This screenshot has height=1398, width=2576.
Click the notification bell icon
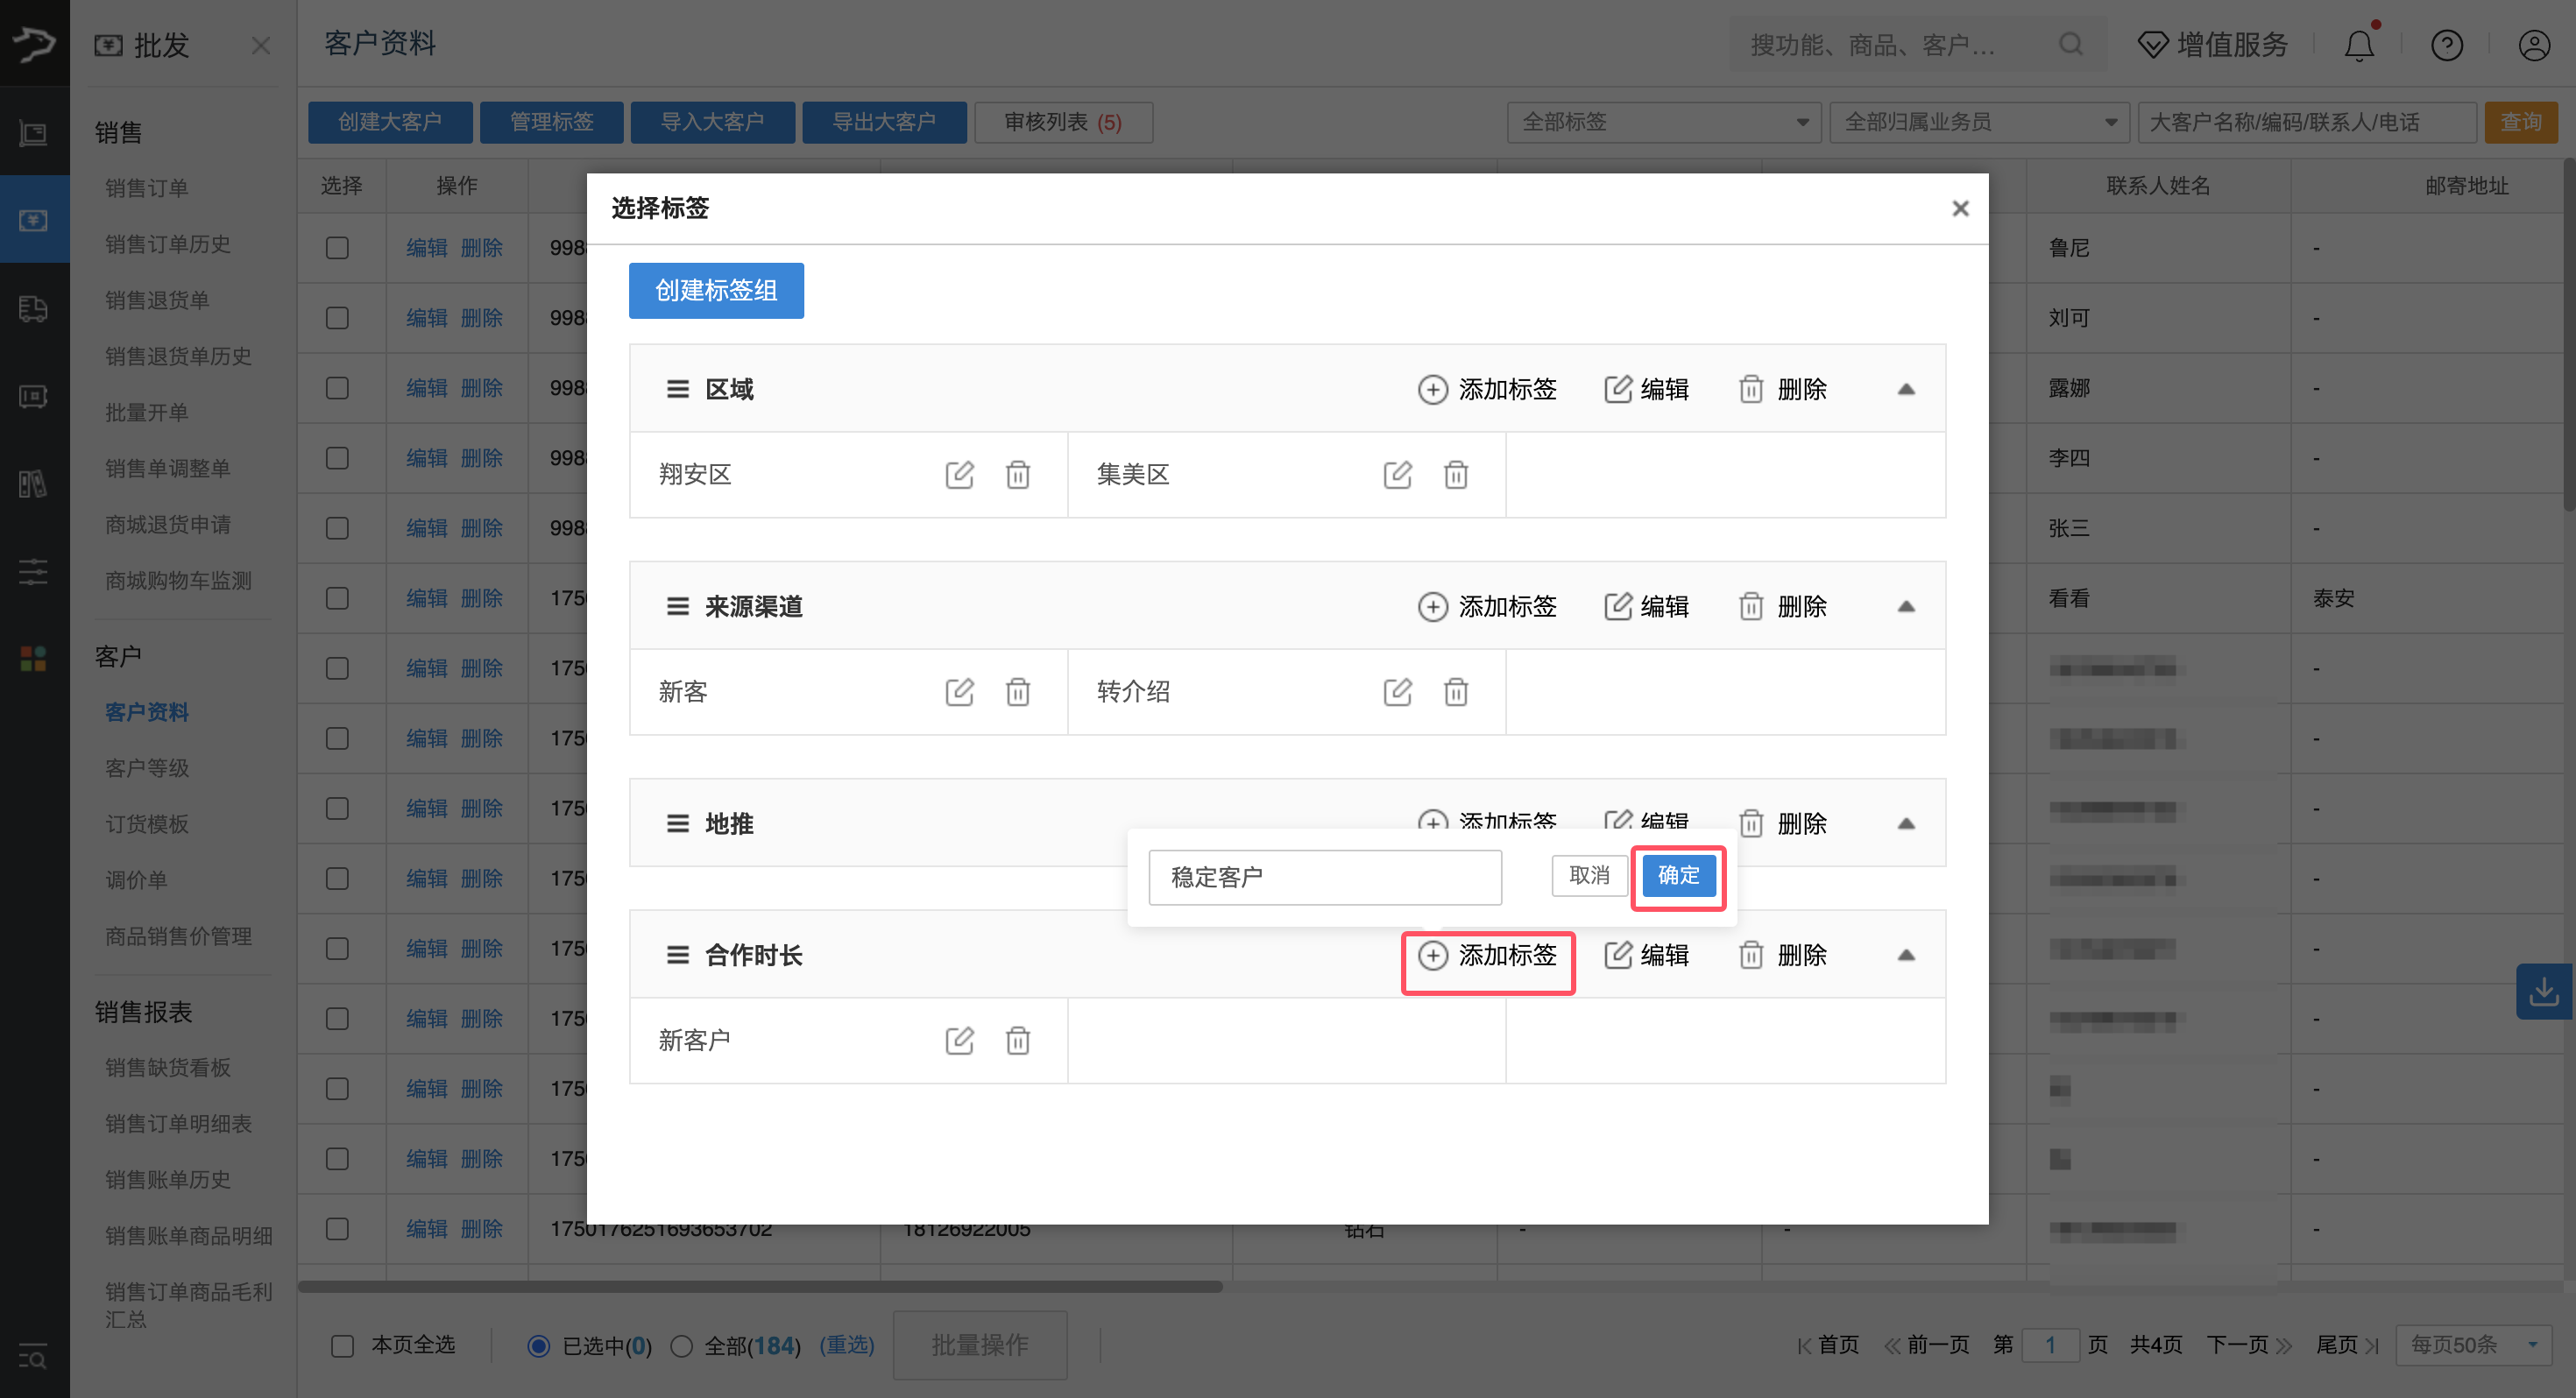point(2359,46)
